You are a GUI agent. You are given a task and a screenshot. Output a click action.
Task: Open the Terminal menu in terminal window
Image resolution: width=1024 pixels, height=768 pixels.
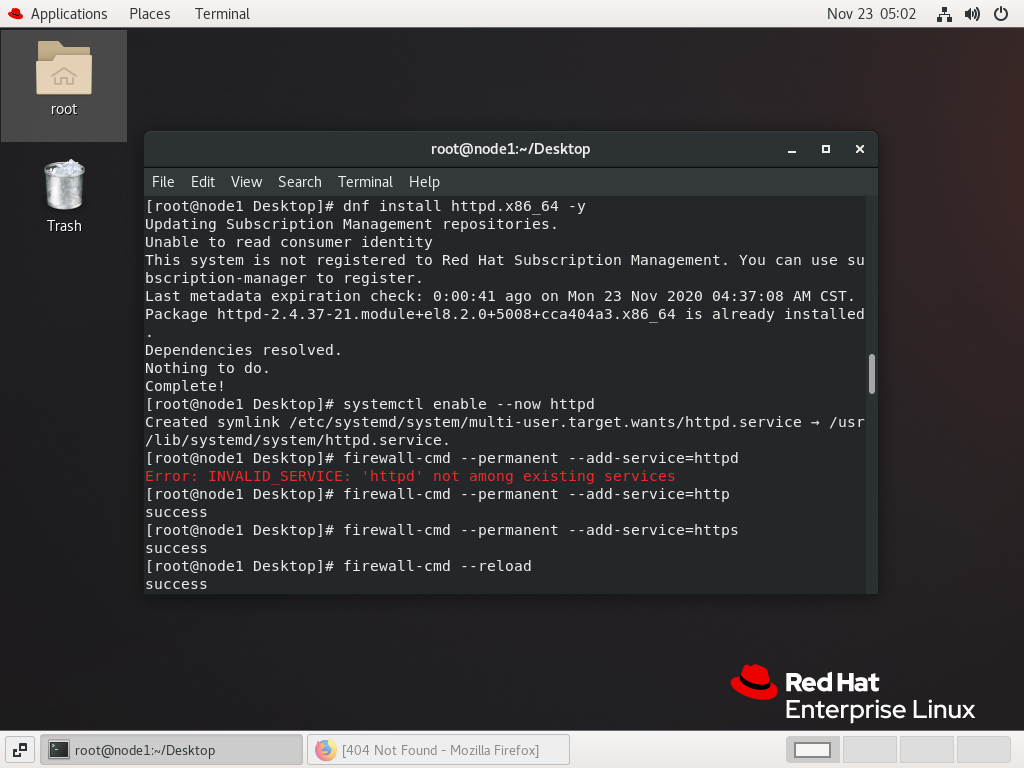(x=365, y=182)
